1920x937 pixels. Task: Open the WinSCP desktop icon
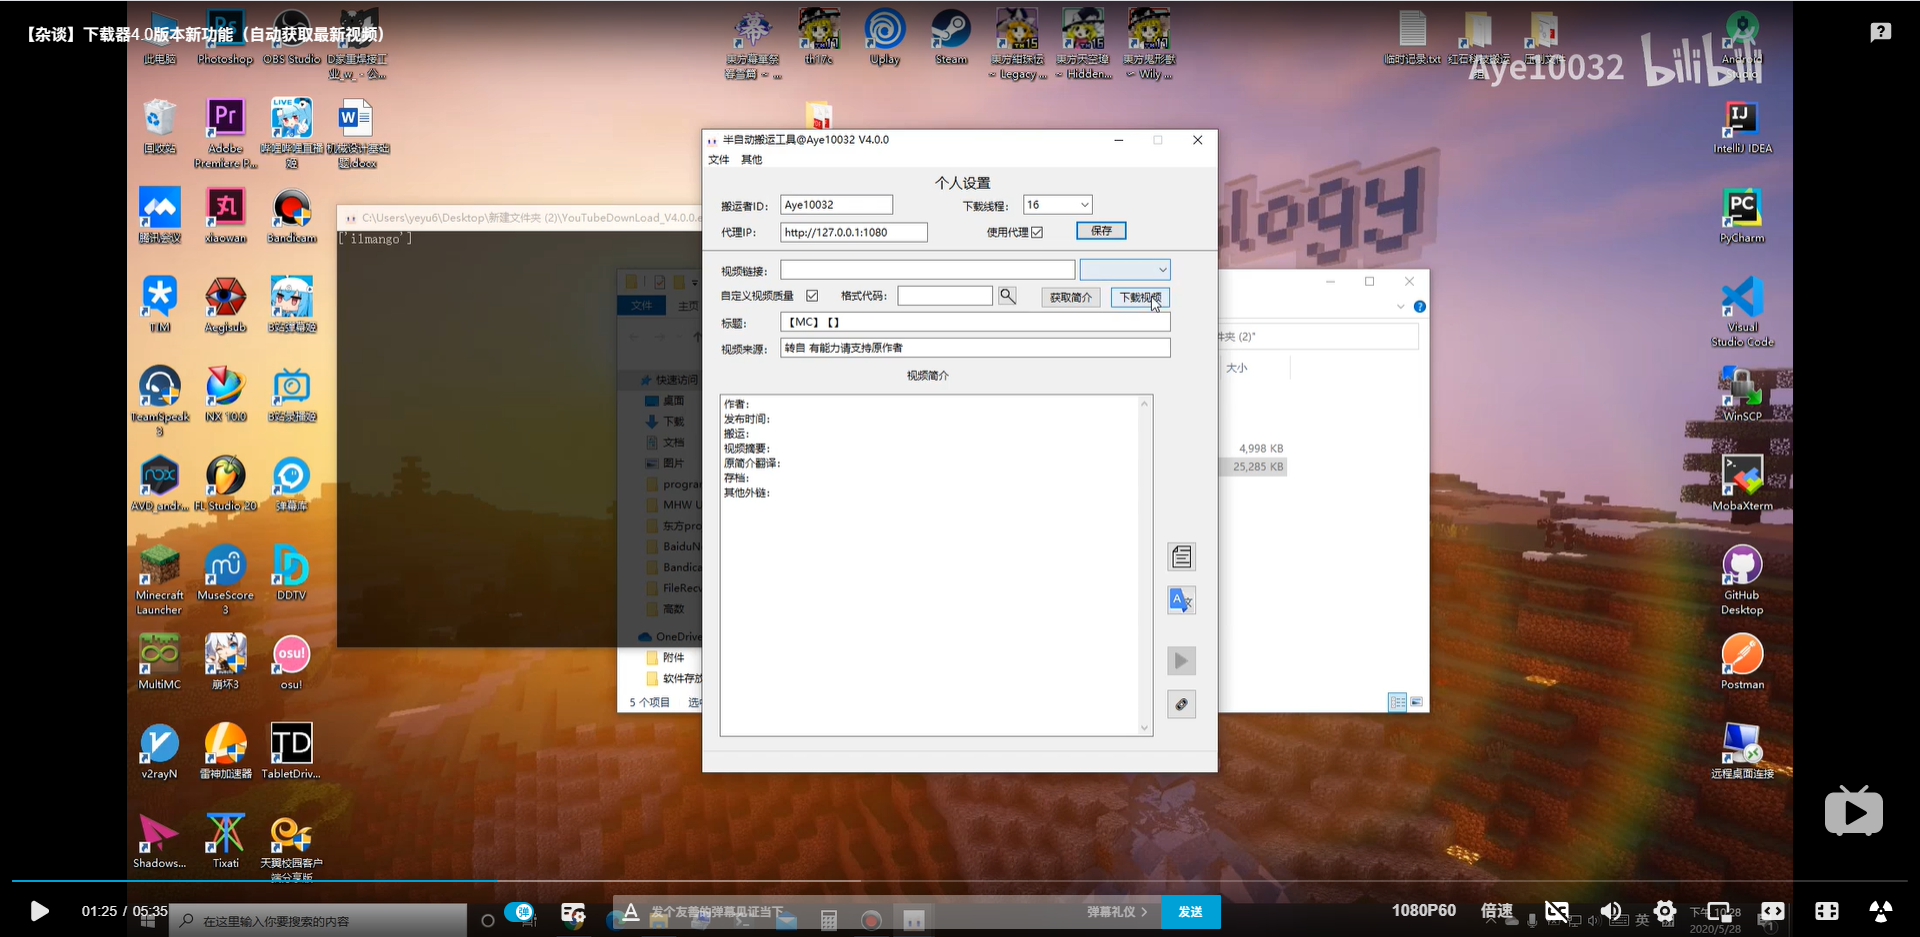click(x=1742, y=394)
